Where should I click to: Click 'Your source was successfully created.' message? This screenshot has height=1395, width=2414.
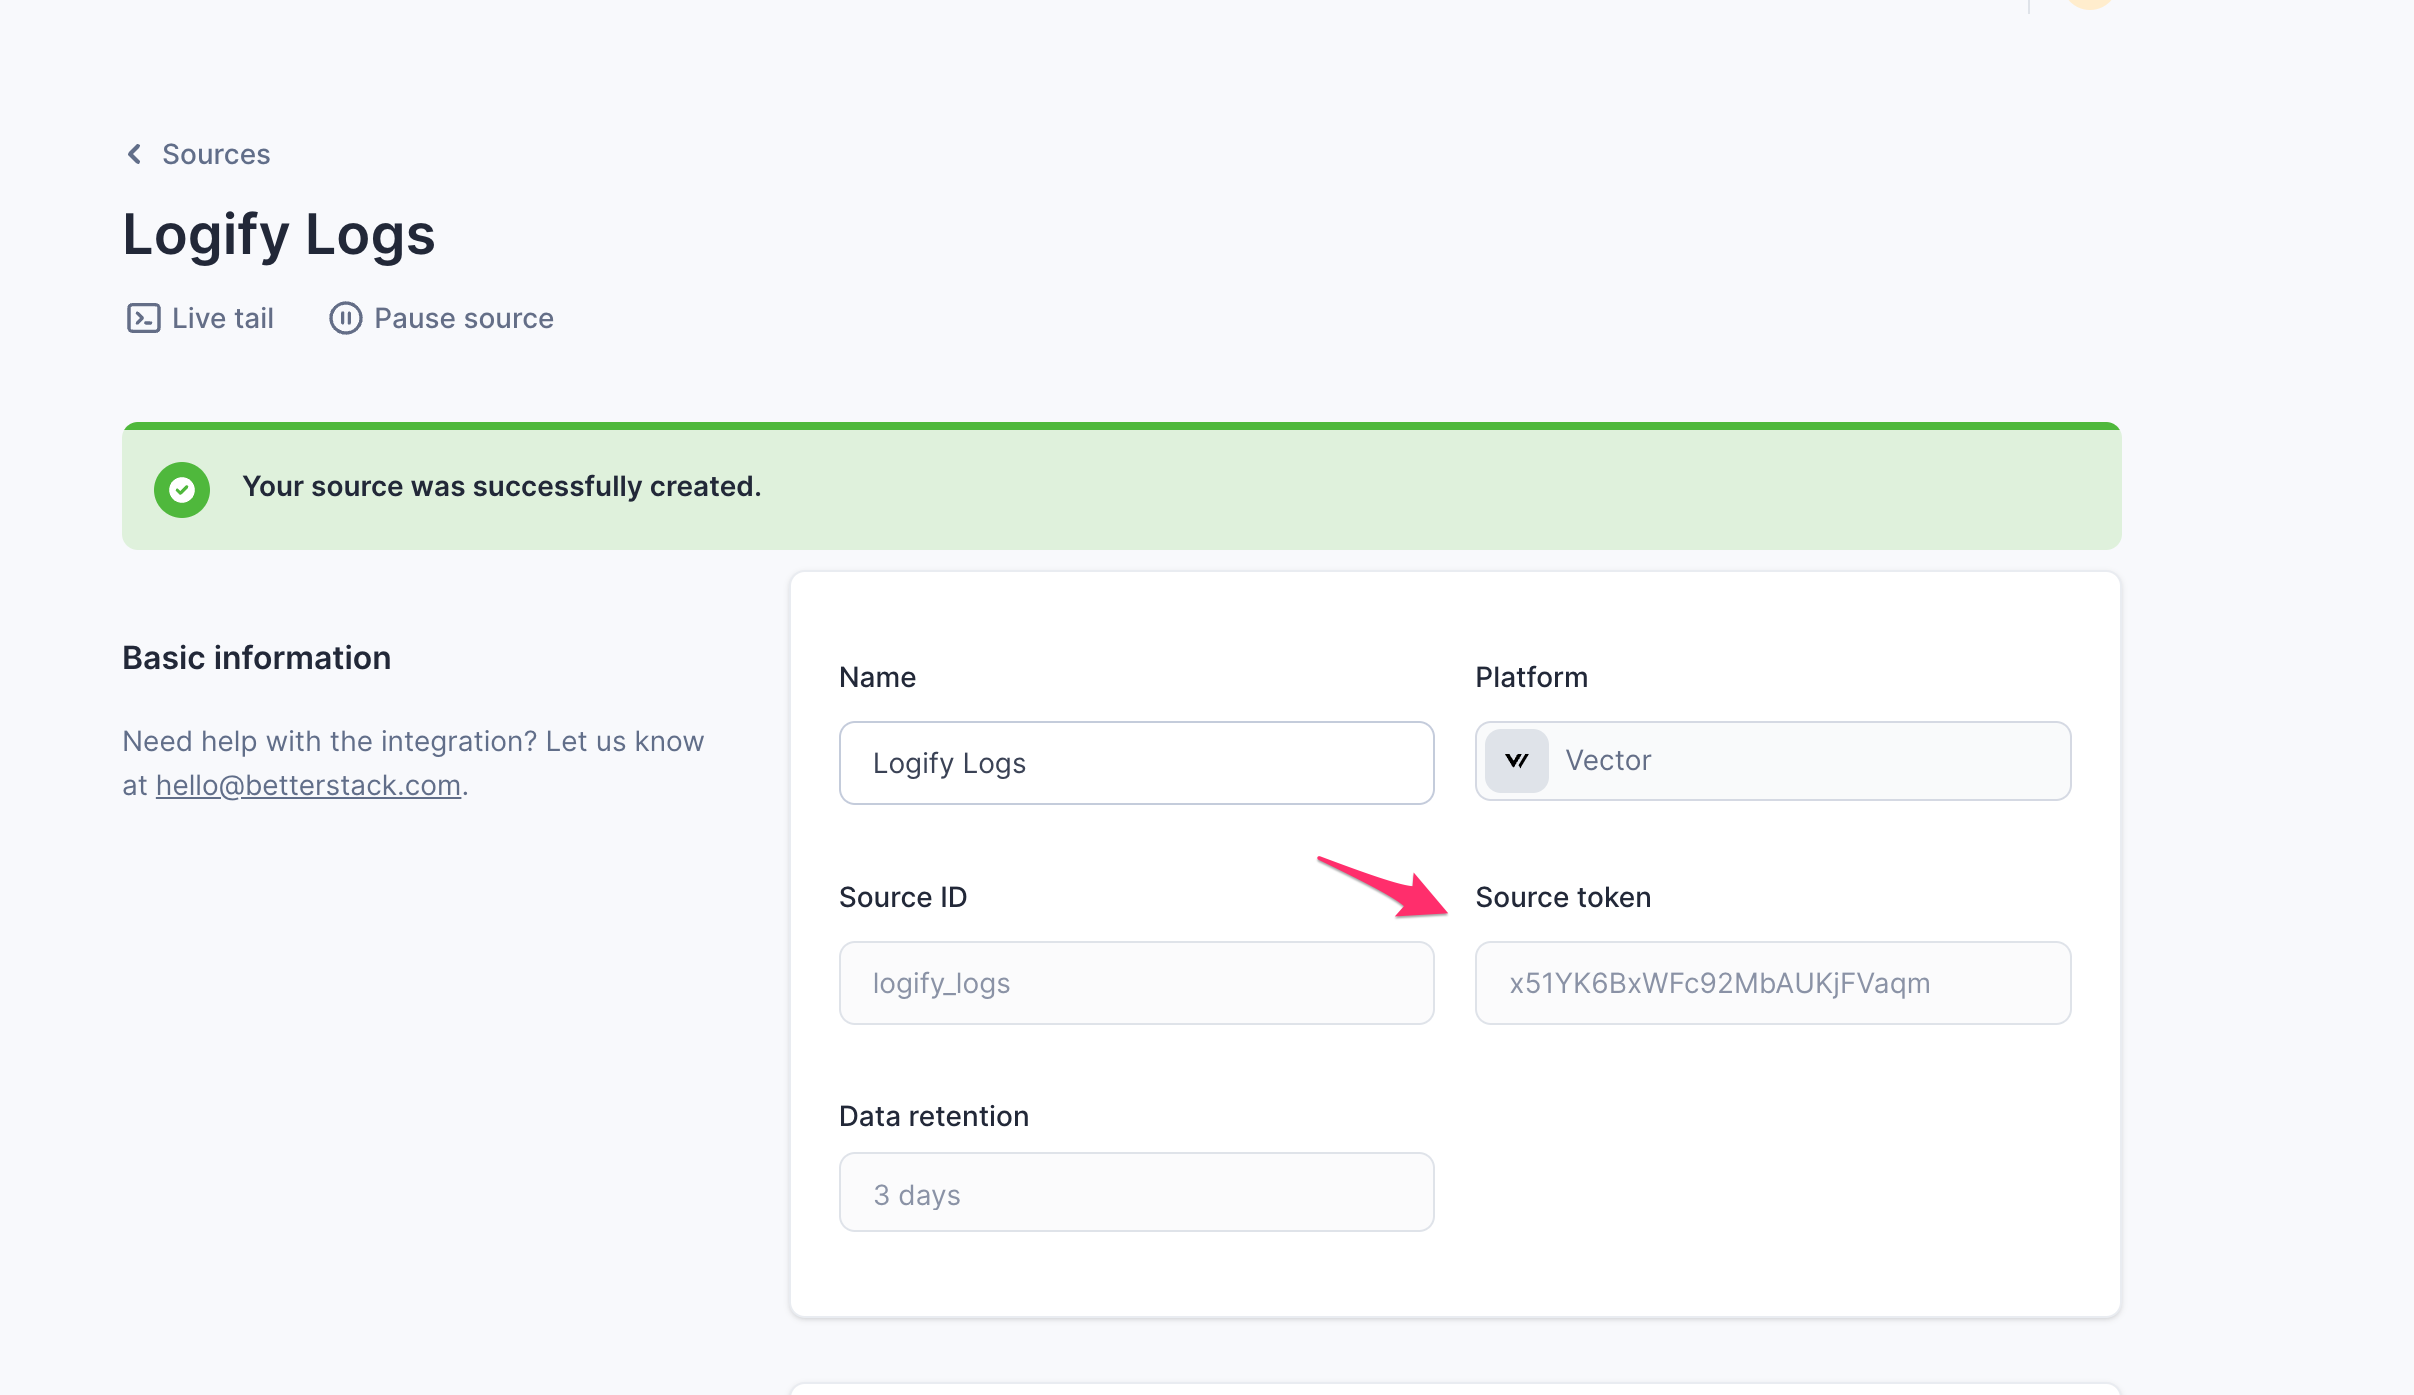(x=501, y=486)
